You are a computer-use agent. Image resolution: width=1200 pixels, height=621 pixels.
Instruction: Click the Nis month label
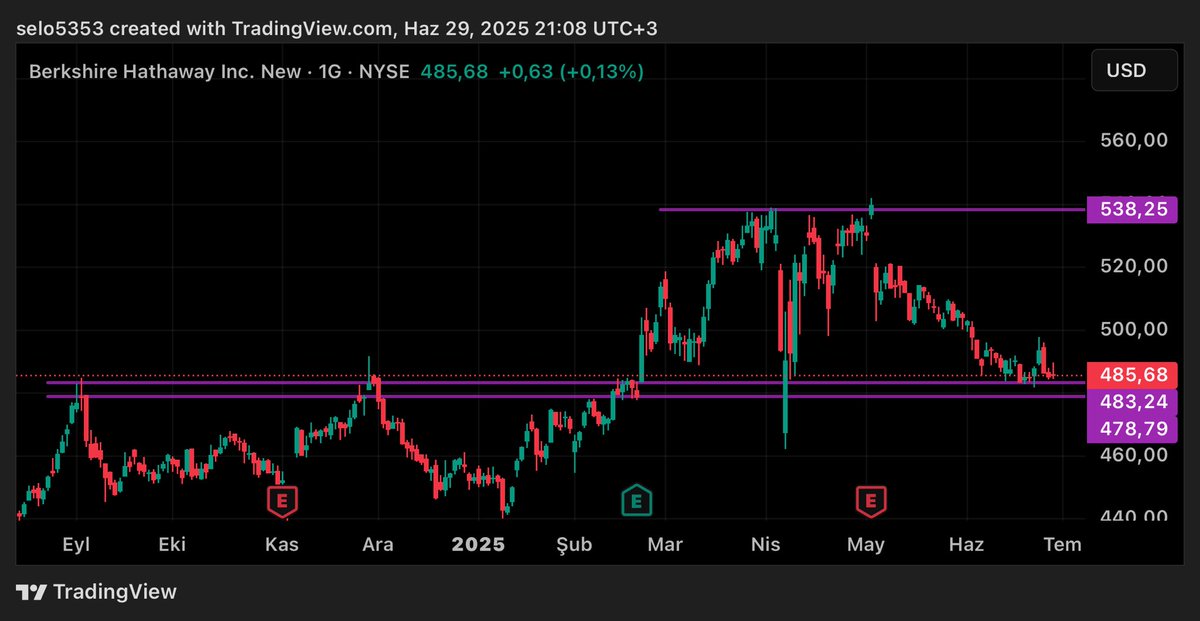coord(766,545)
